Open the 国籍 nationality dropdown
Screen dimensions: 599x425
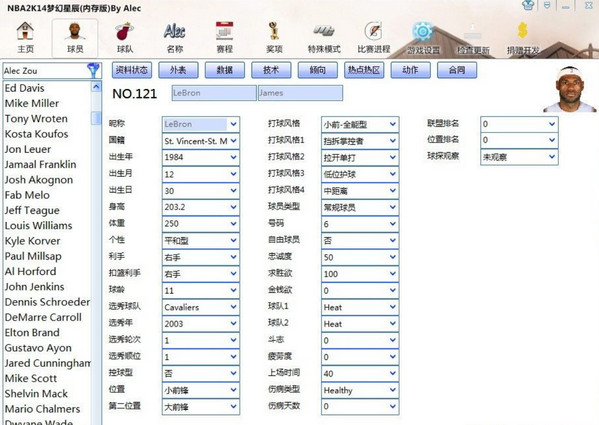[x=201, y=141]
